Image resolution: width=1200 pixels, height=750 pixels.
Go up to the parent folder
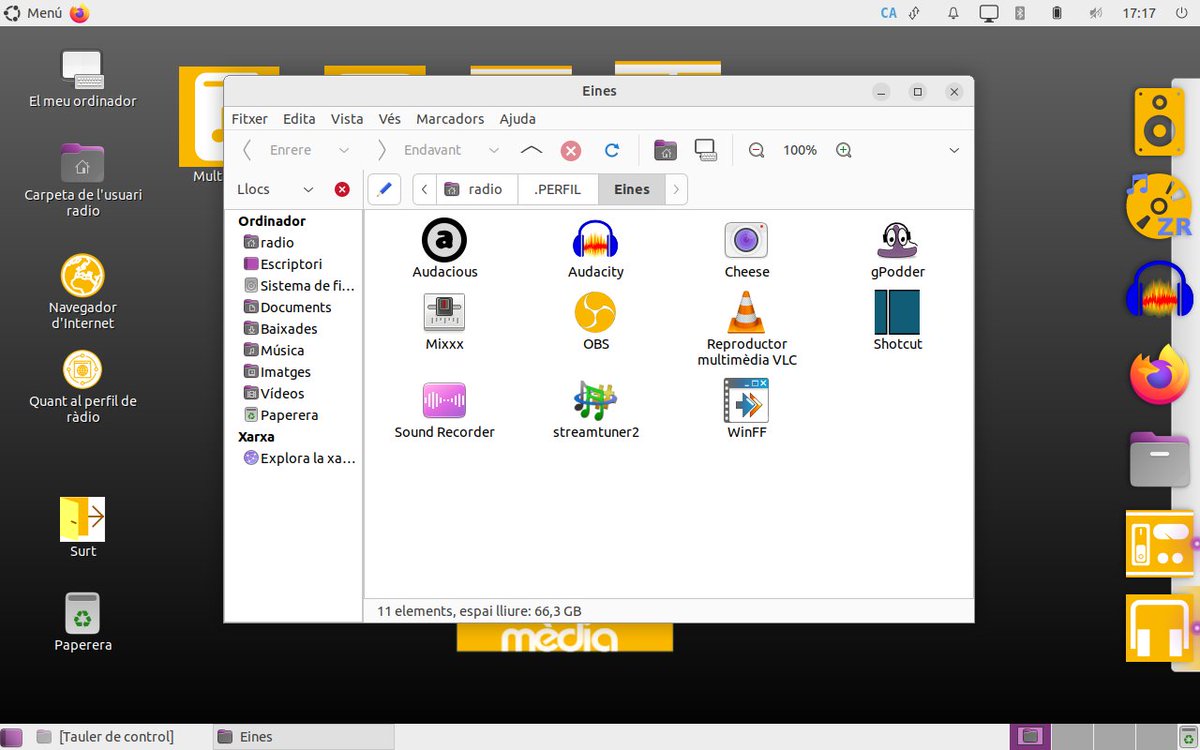(x=532, y=150)
